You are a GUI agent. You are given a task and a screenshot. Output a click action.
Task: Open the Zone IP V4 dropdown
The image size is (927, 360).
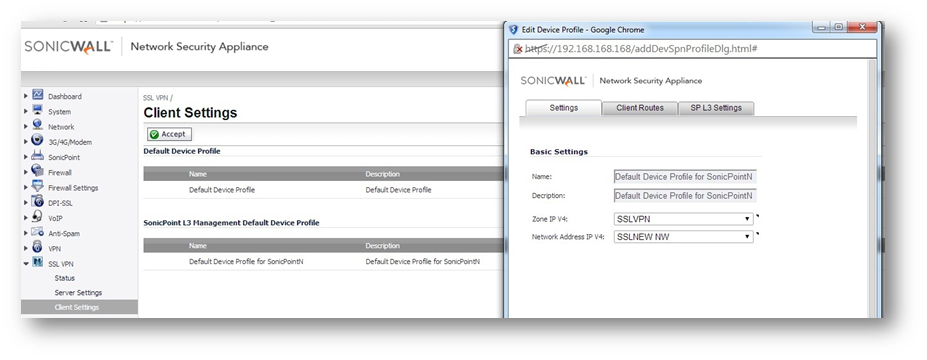click(x=683, y=219)
